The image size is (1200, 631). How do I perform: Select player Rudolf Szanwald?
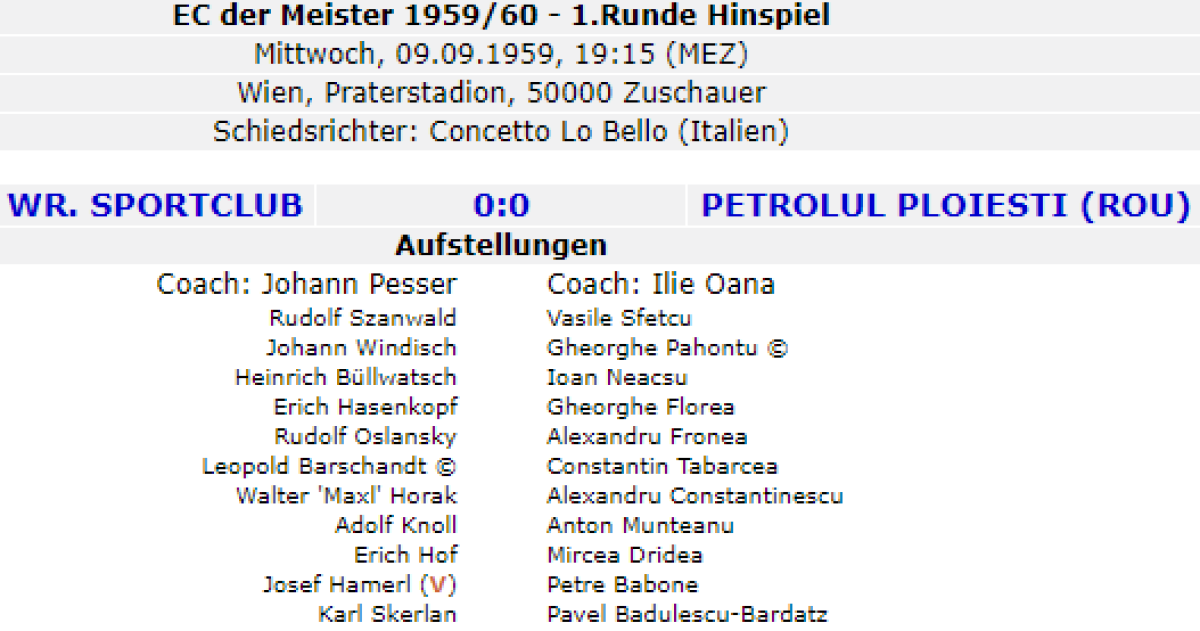pos(362,318)
